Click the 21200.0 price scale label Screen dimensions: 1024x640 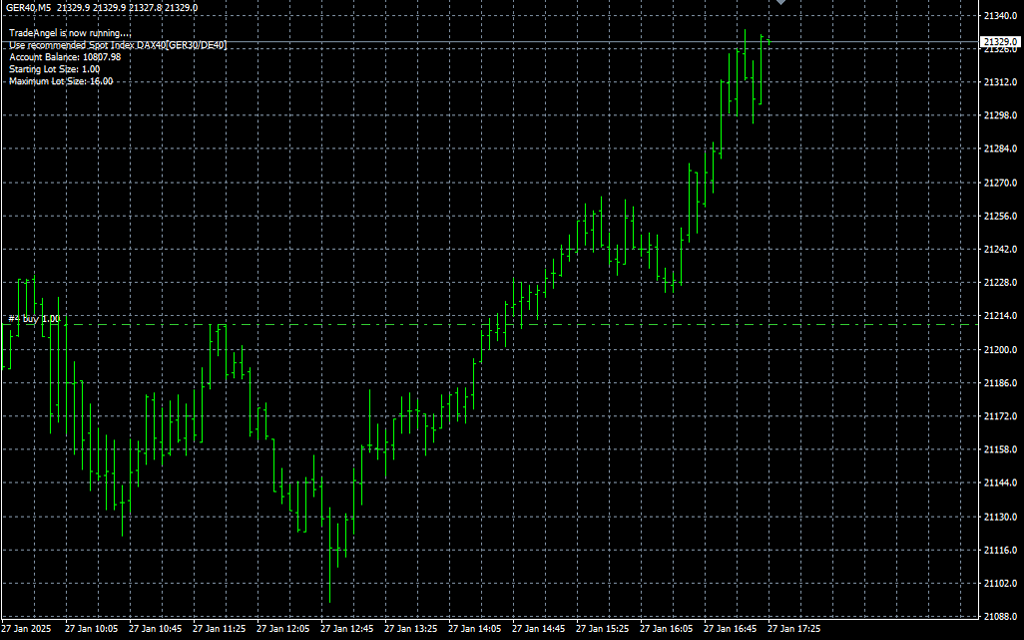tap(1000, 350)
